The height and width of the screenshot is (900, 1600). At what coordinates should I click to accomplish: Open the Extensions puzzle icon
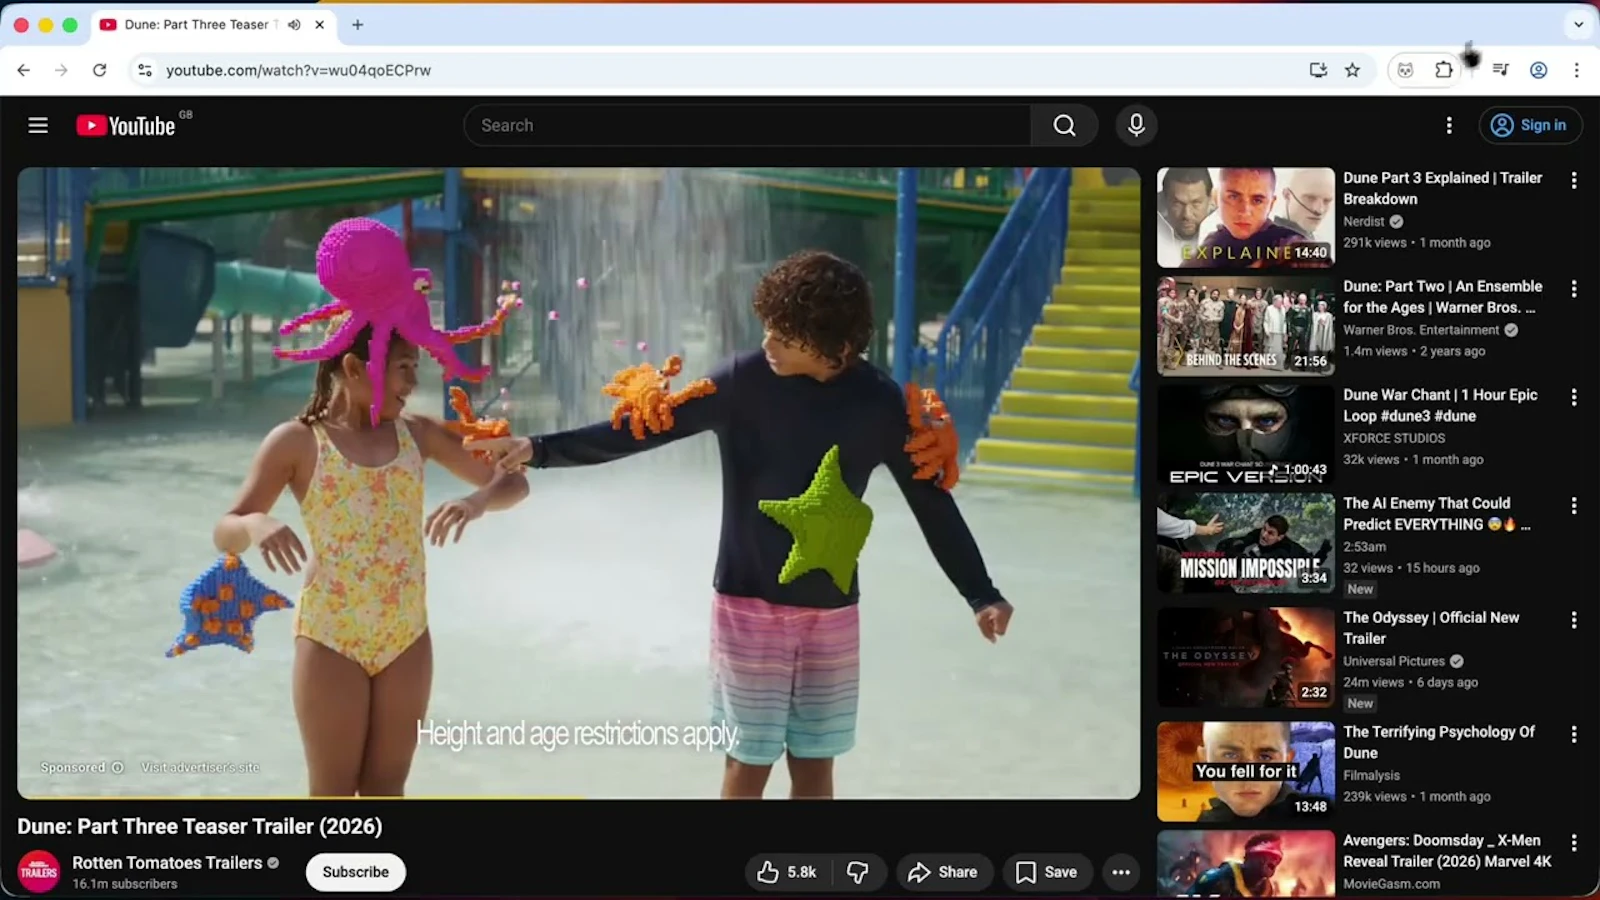(1444, 70)
